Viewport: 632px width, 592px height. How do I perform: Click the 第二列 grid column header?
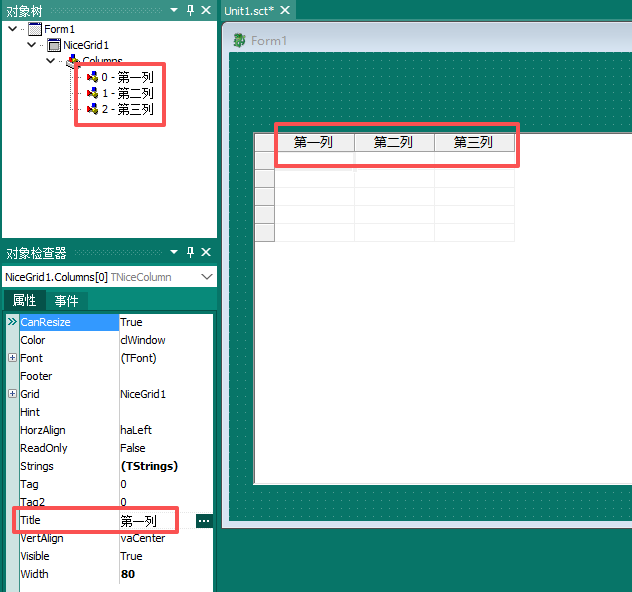coord(394,142)
